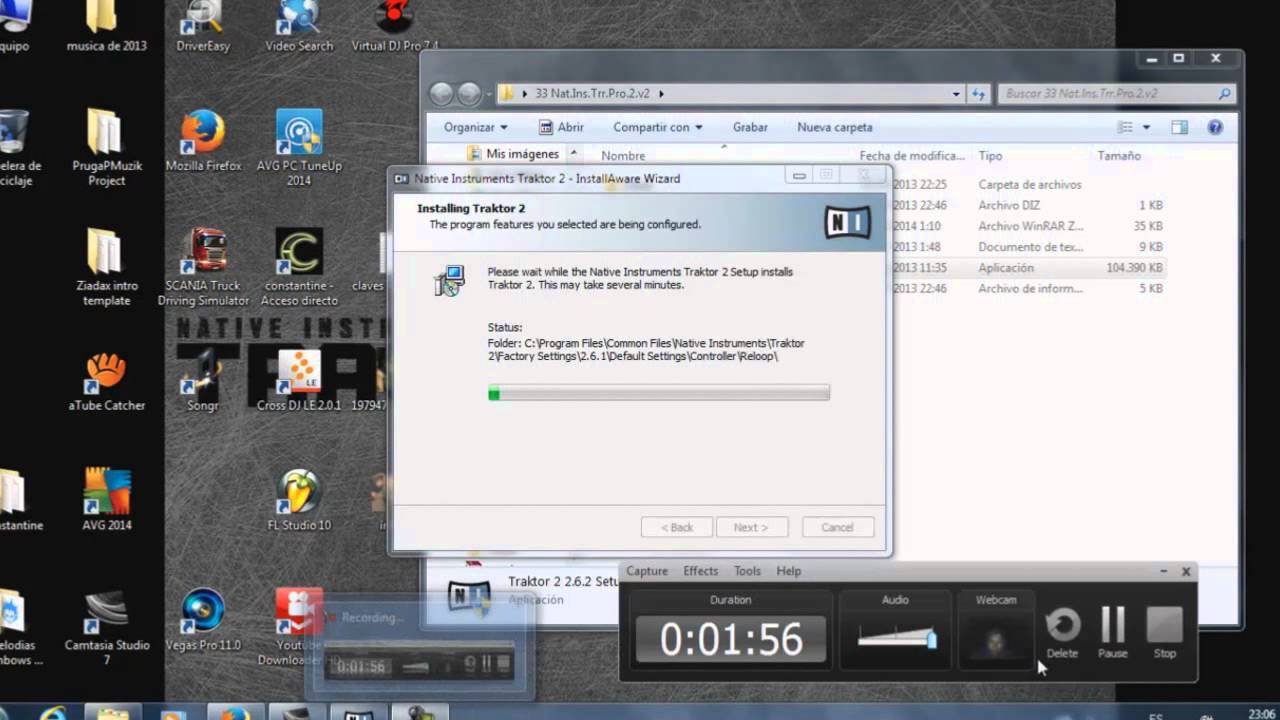1280x720 pixels.
Task: Toggle the Explorer preview pane icon
Action: [1180, 127]
